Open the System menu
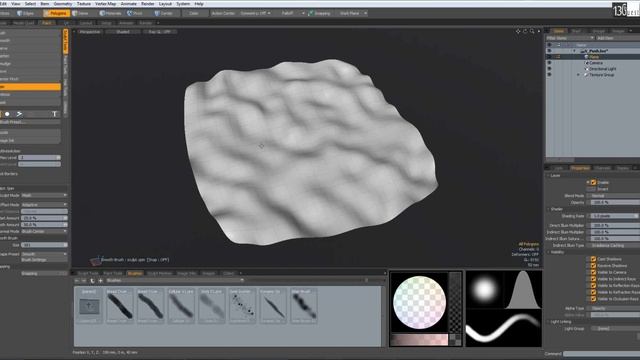 183,4
